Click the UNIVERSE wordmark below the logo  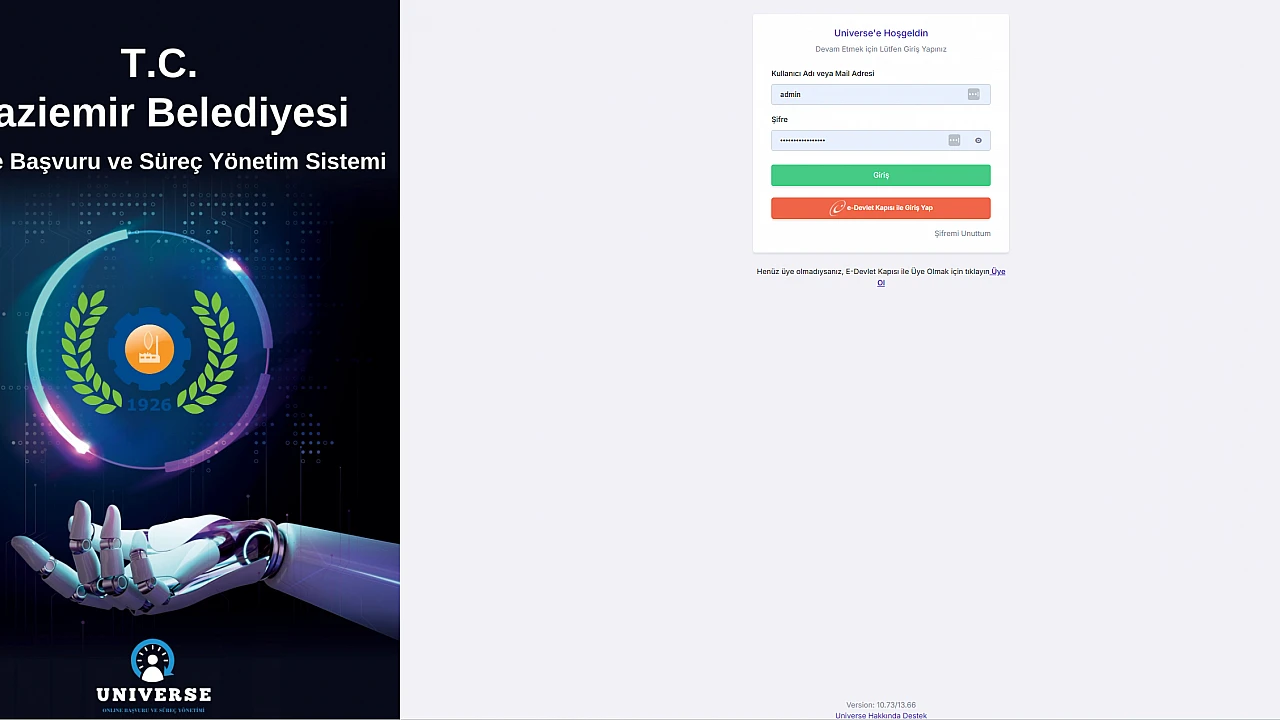[x=153, y=694]
